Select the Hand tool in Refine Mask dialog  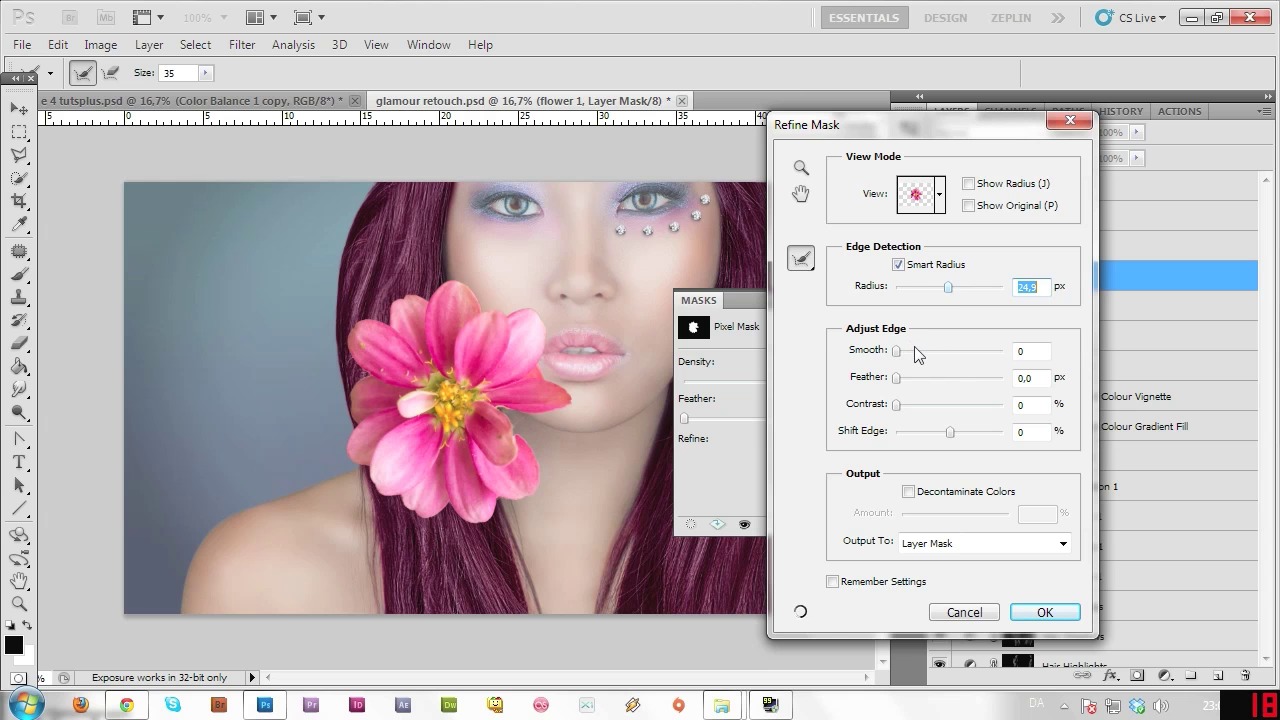pyautogui.click(x=801, y=194)
